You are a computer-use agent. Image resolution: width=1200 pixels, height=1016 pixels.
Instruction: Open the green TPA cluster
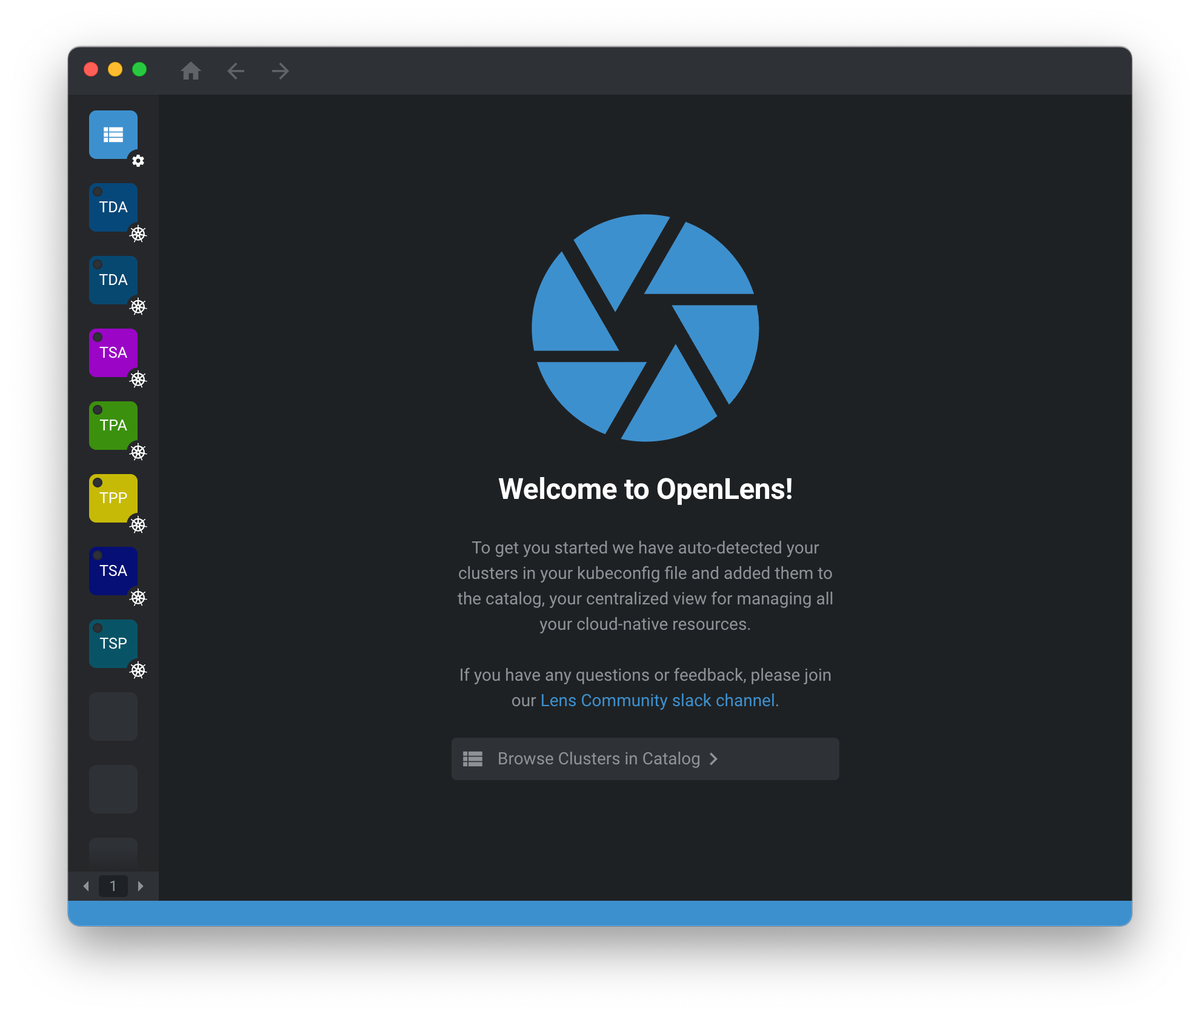pyautogui.click(x=113, y=425)
